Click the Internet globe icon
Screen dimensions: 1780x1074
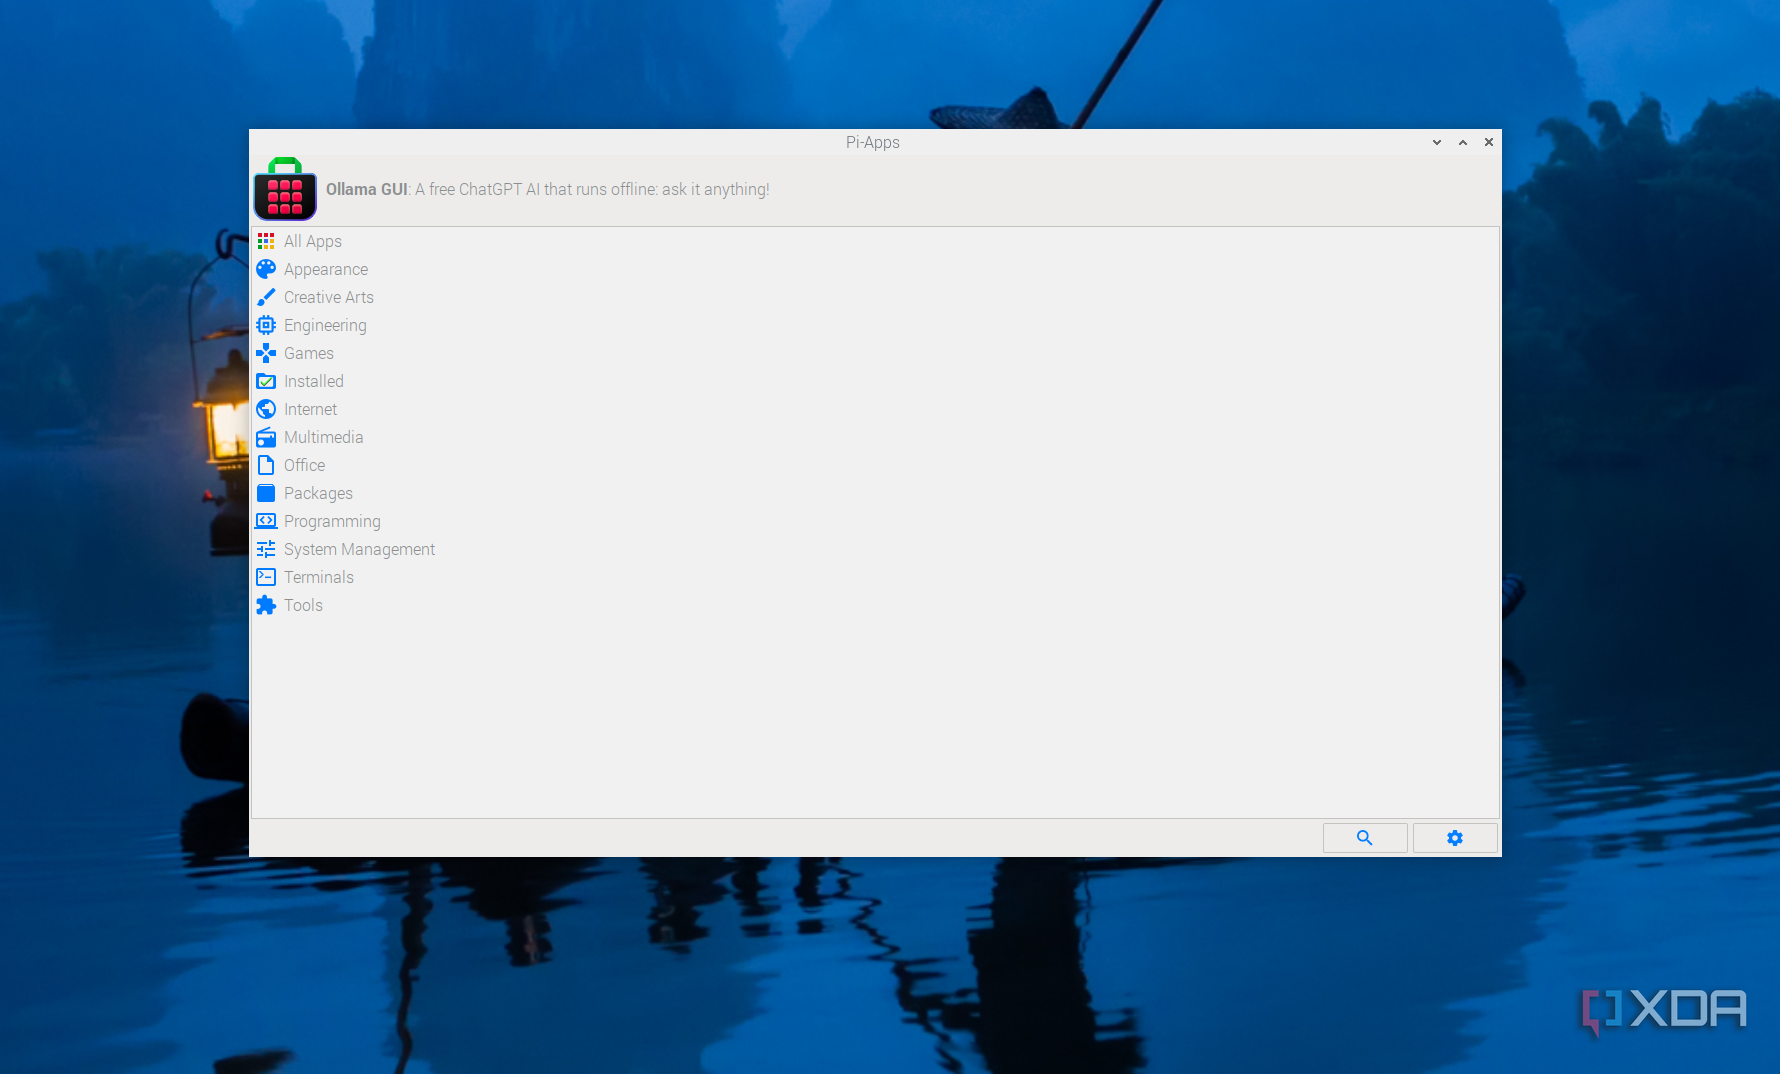coord(266,409)
